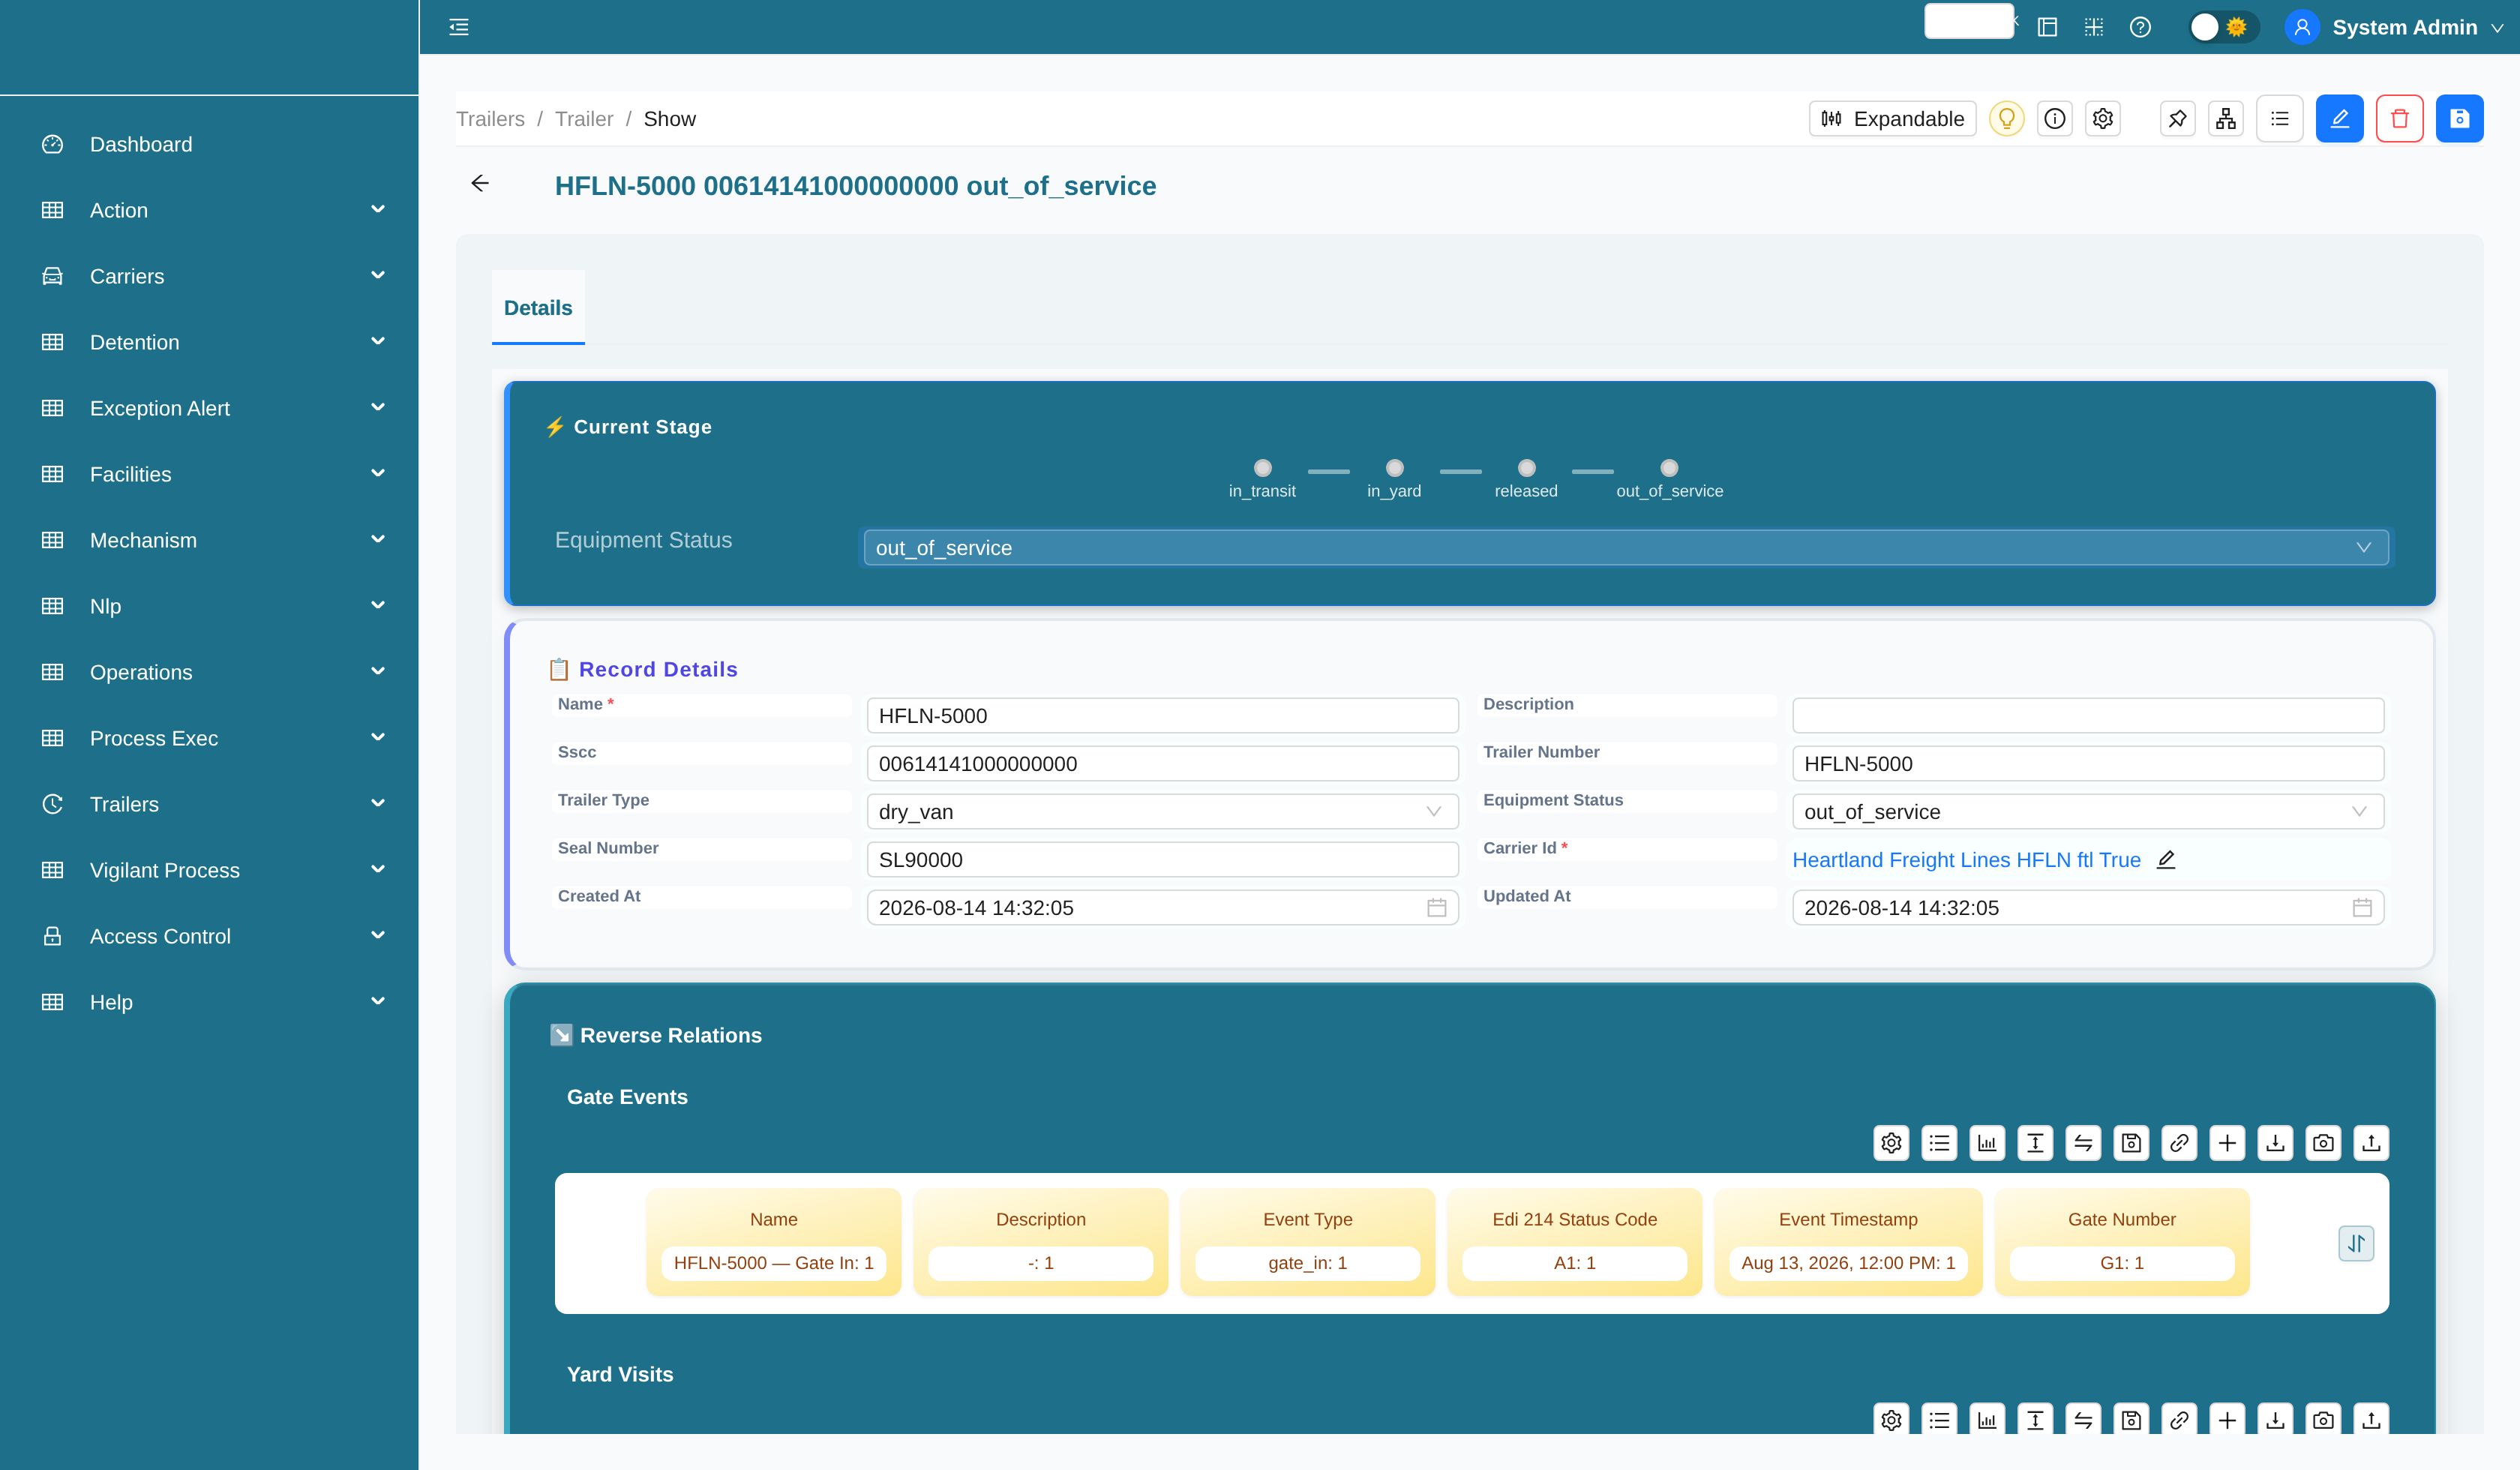This screenshot has width=2520, height=1470.
Task: Open the Mechanism sidebar menu
Action: click(x=210, y=540)
